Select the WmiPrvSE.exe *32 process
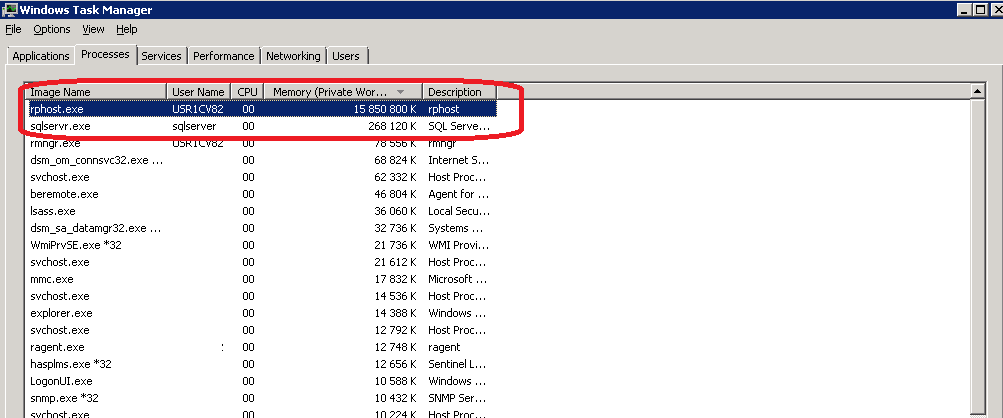The image size is (1003, 418). tap(262, 245)
